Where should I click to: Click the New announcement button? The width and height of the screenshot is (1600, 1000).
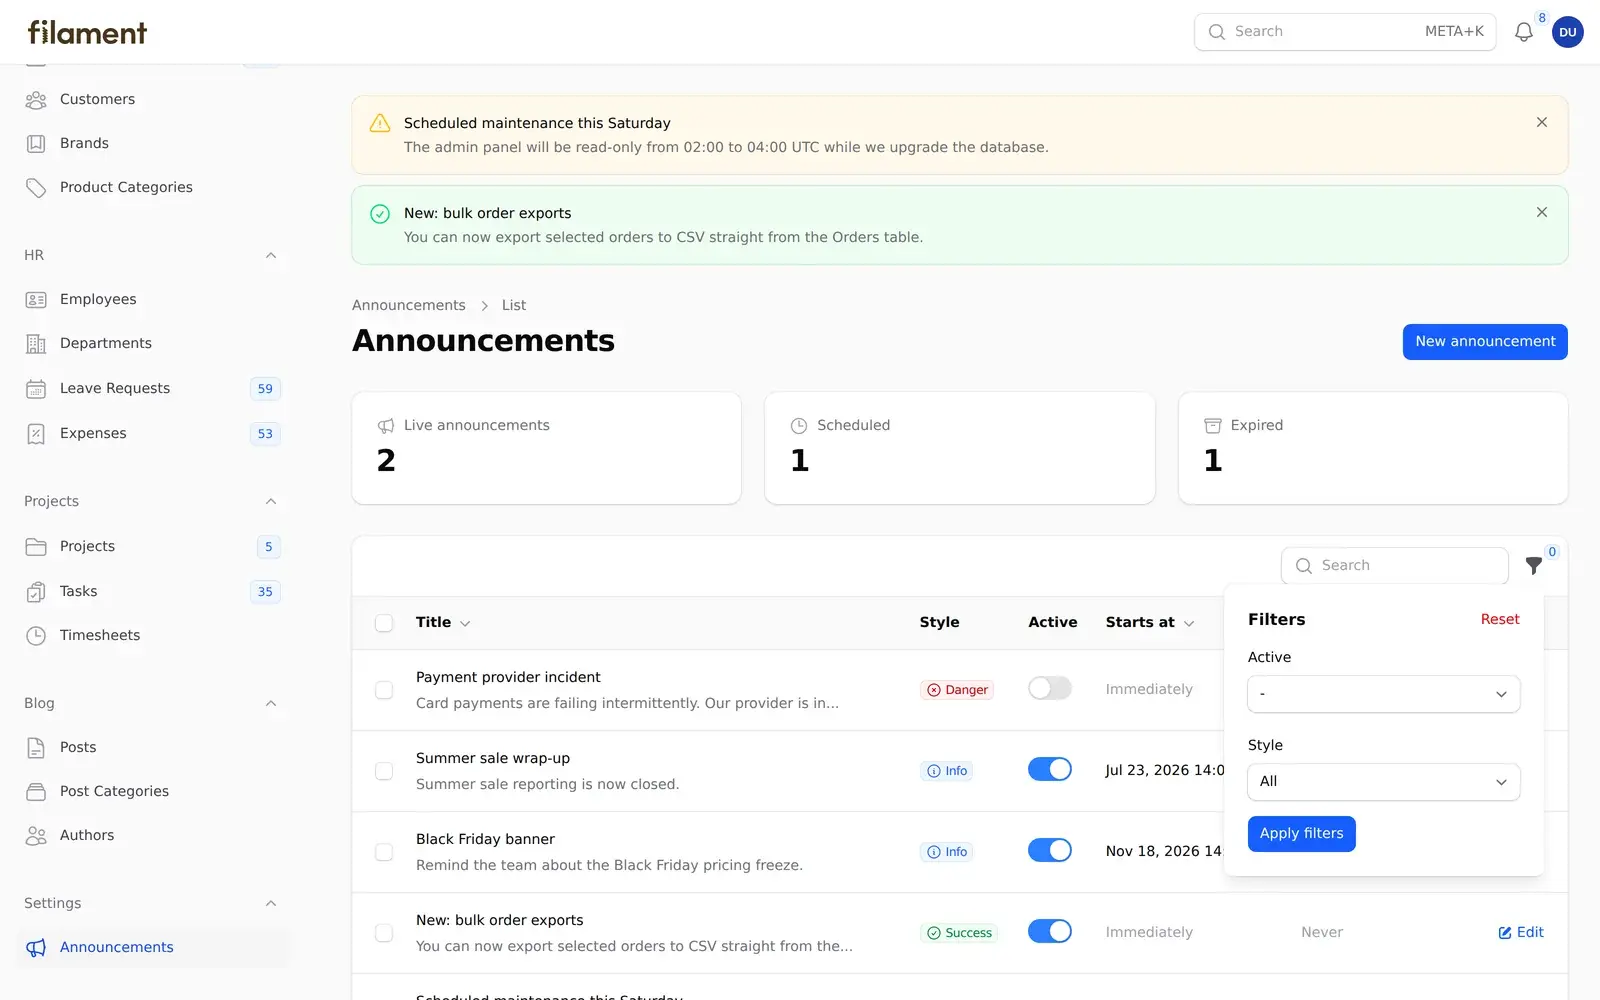pos(1485,342)
